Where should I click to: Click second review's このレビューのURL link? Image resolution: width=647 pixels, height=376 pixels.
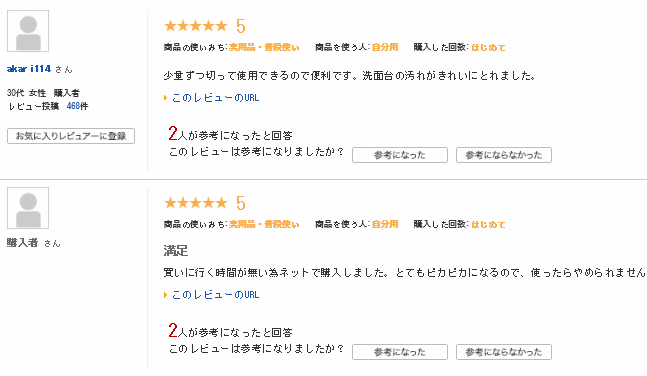215,295
